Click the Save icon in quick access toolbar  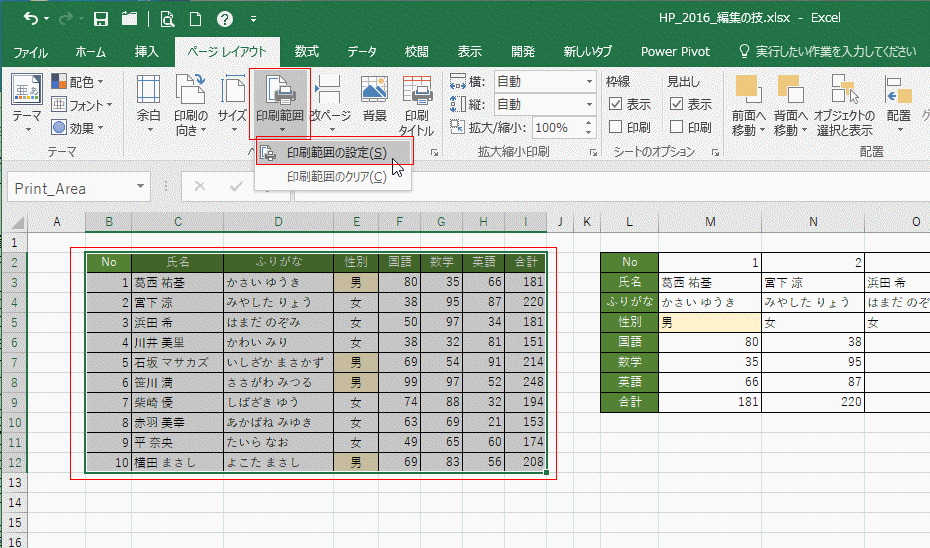tap(101, 19)
